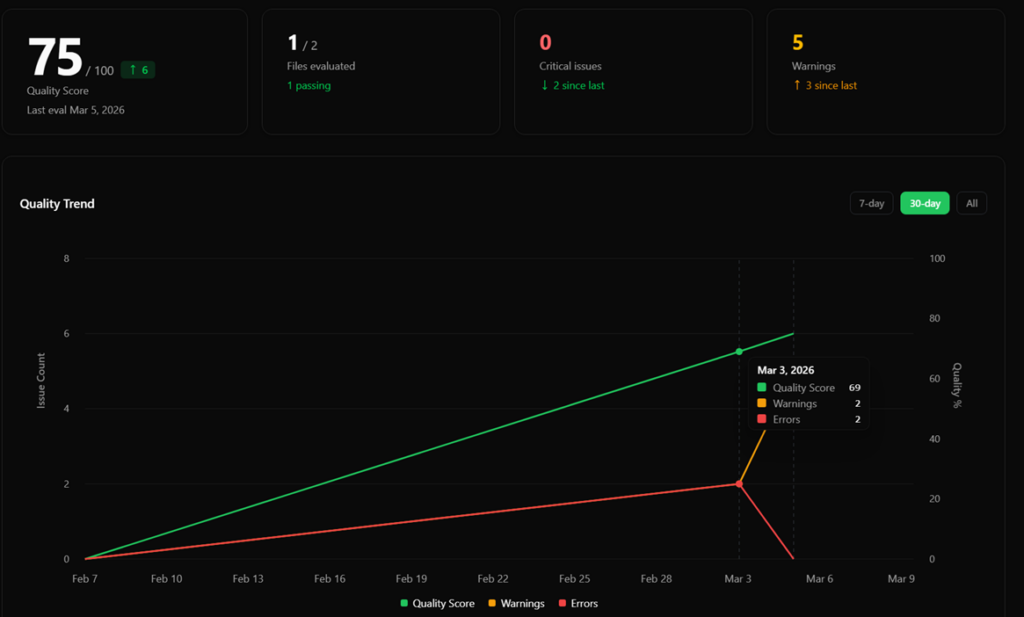
Task: Toggle the Quality Score series in the bottom legend
Action: click(437, 603)
